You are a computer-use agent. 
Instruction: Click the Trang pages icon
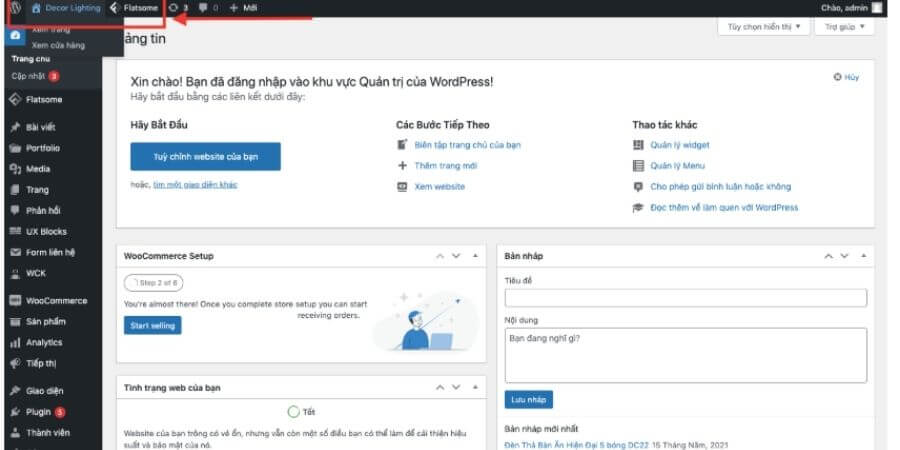tap(15, 189)
